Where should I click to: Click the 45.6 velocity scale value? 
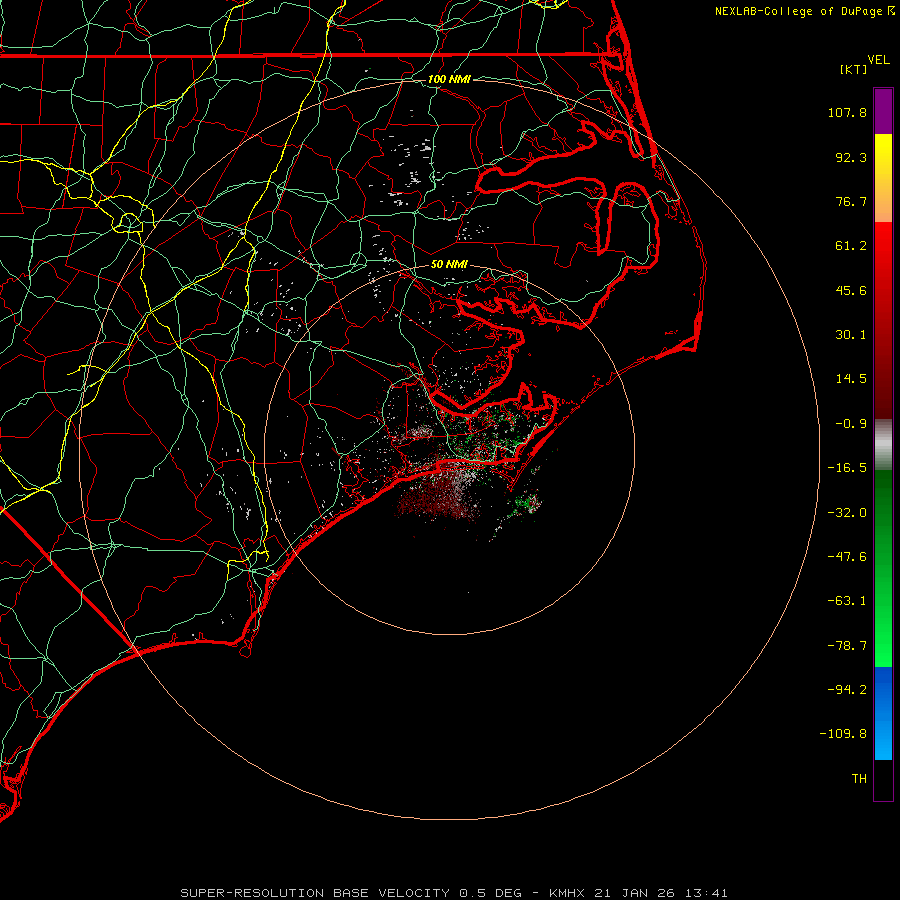[851, 290]
